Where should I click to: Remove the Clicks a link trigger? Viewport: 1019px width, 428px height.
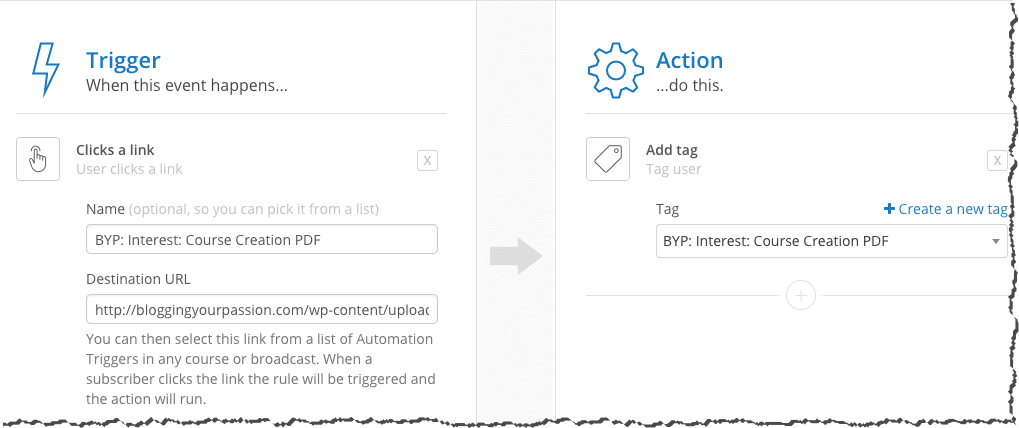click(x=427, y=160)
